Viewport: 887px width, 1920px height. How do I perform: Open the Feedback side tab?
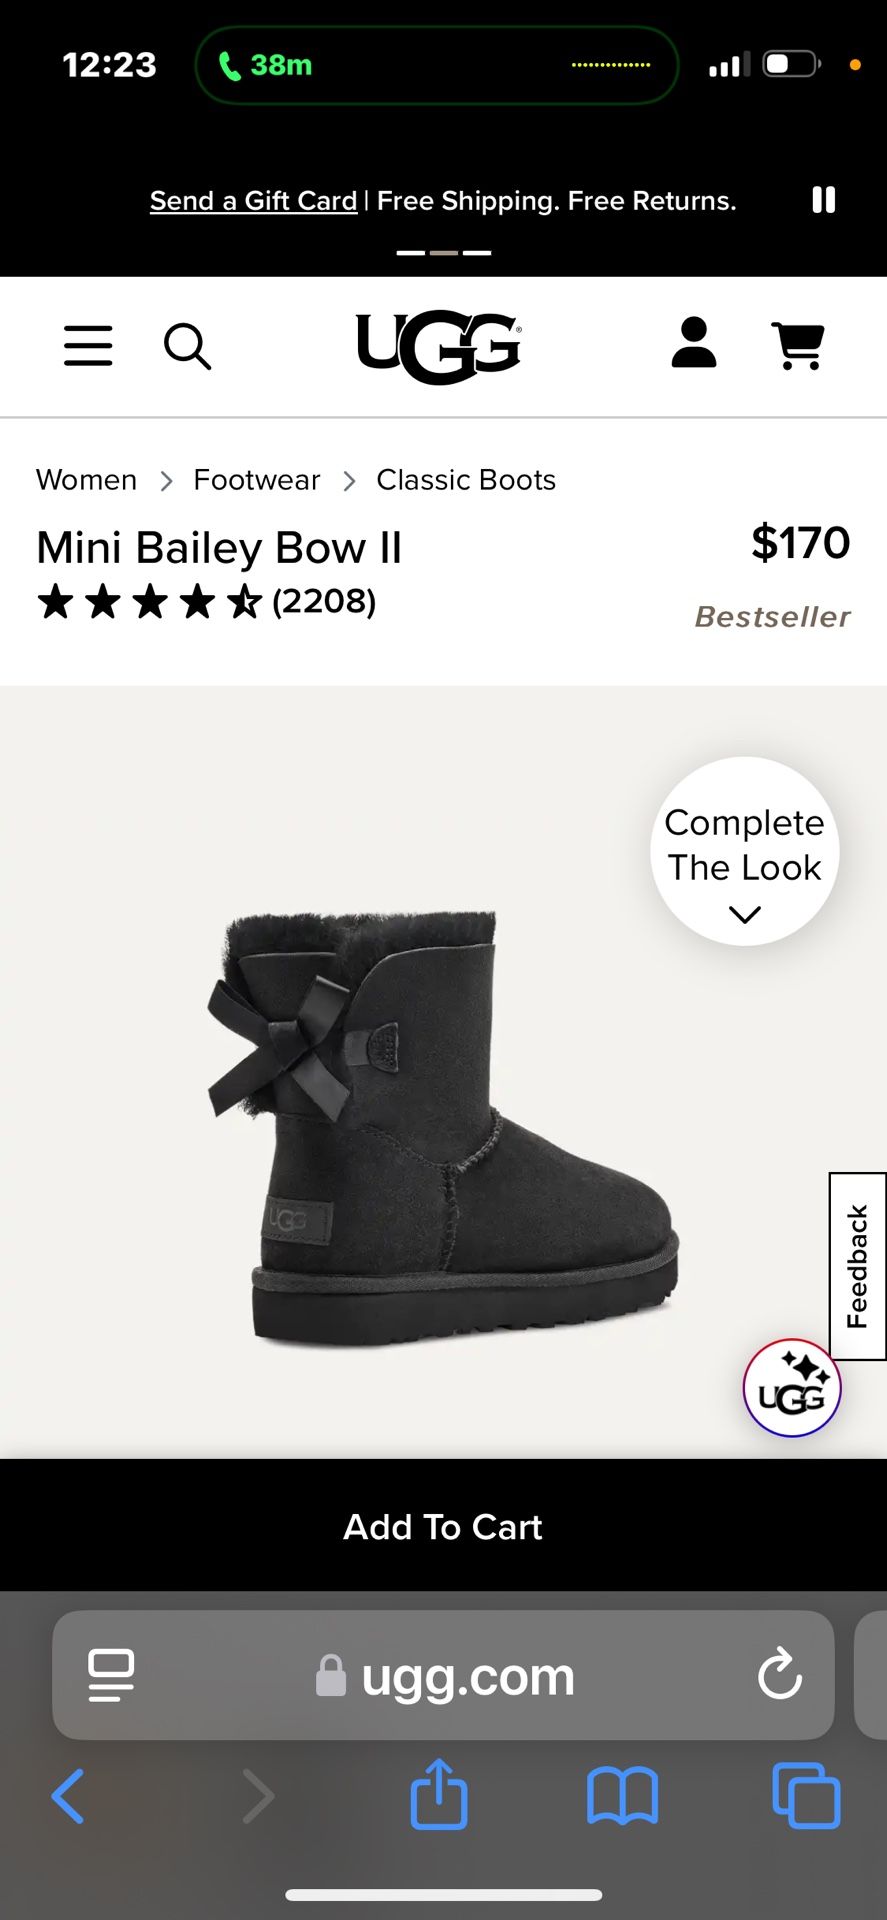click(x=858, y=1266)
